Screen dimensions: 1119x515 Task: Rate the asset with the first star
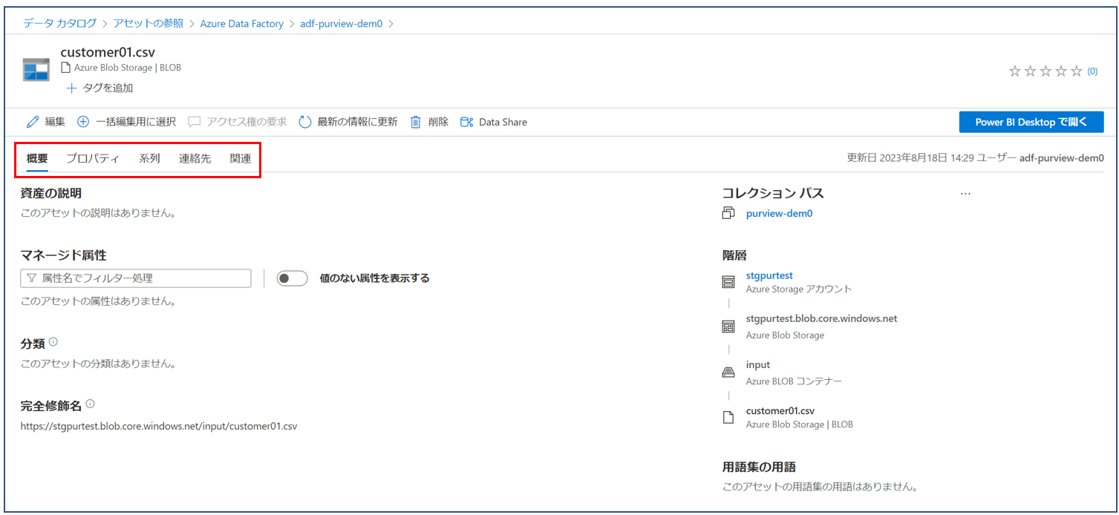1014,71
